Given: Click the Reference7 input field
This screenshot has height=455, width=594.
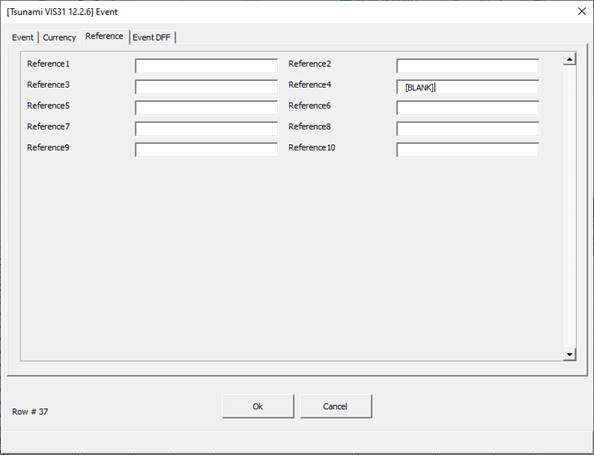Looking at the screenshot, I should coord(206,128).
